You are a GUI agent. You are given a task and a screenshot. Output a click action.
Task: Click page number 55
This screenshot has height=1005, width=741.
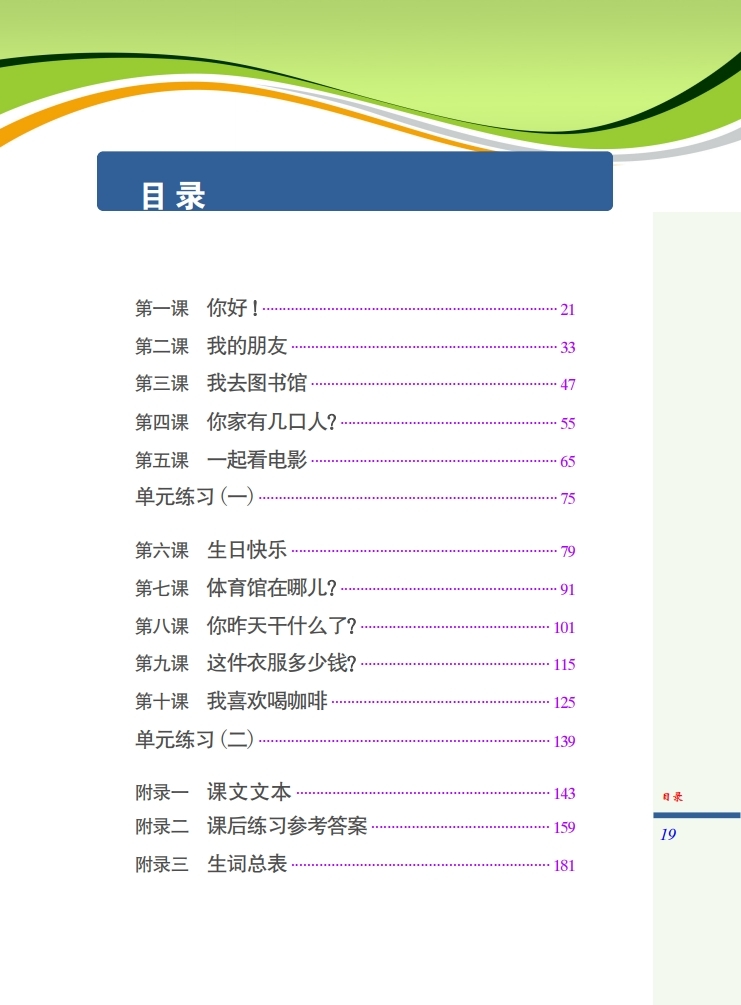(x=567, y=424)
